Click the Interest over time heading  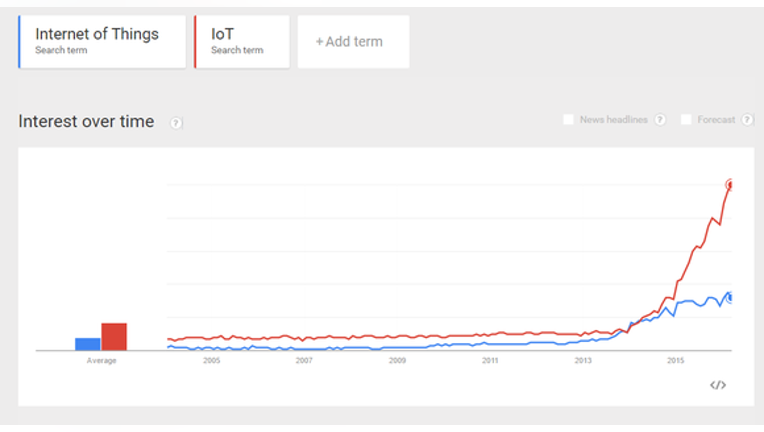tap(86, 121)
